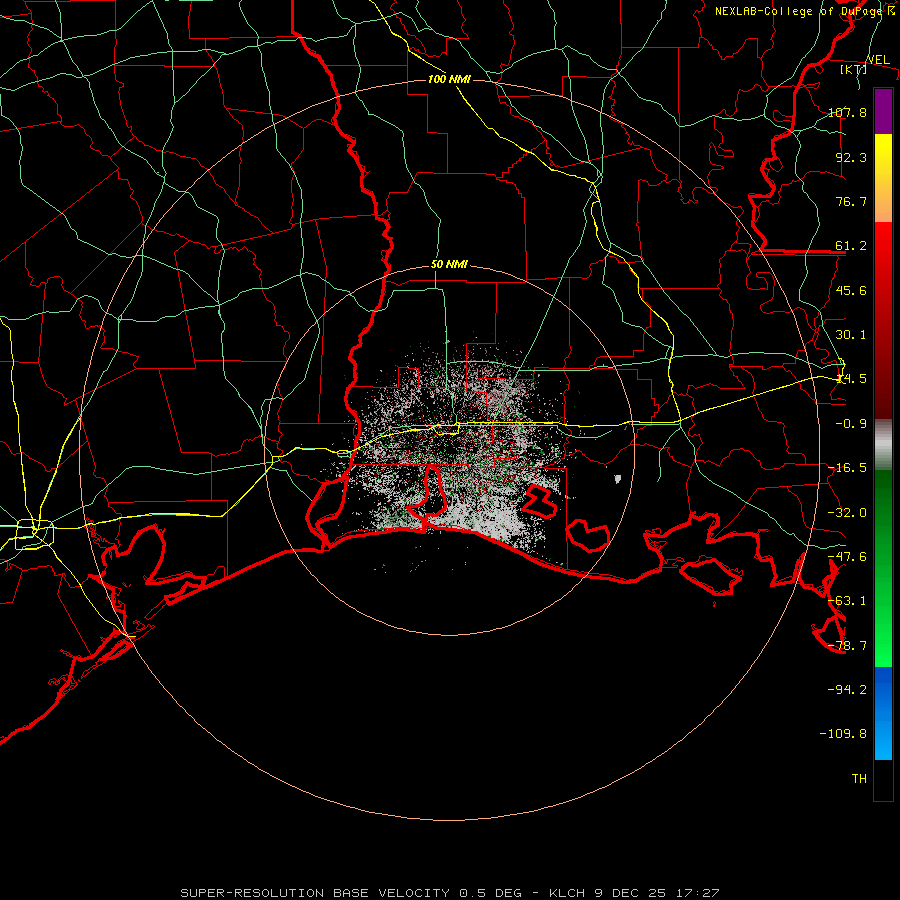Click the -94.2 velocity scale value
This screenshot has height=900, width=900.
[x=847, y=689]
